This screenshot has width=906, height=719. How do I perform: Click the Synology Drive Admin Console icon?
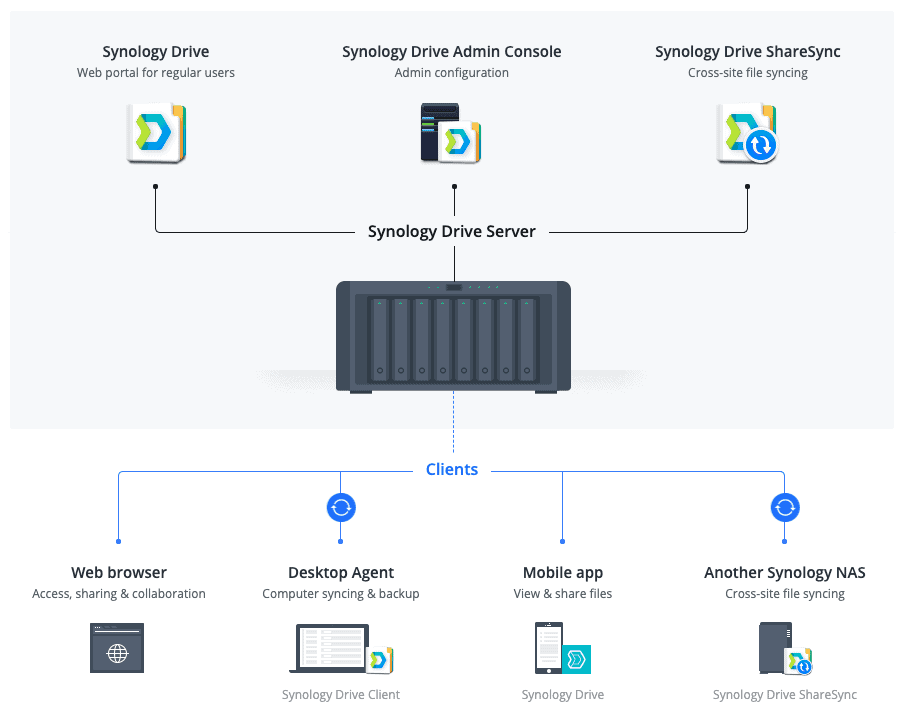click(452, 133)
